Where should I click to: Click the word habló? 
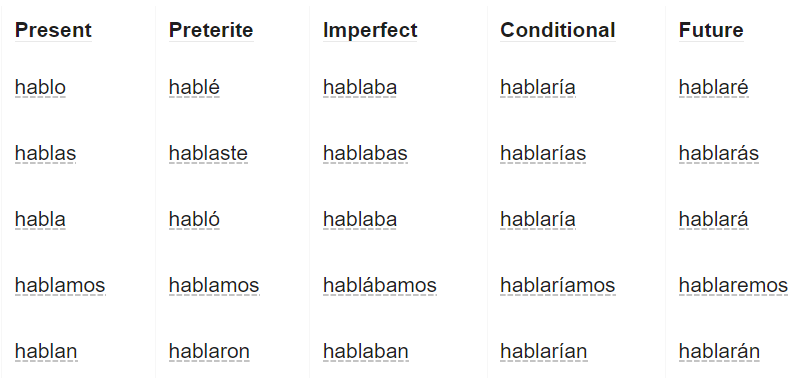coord(194,219)
